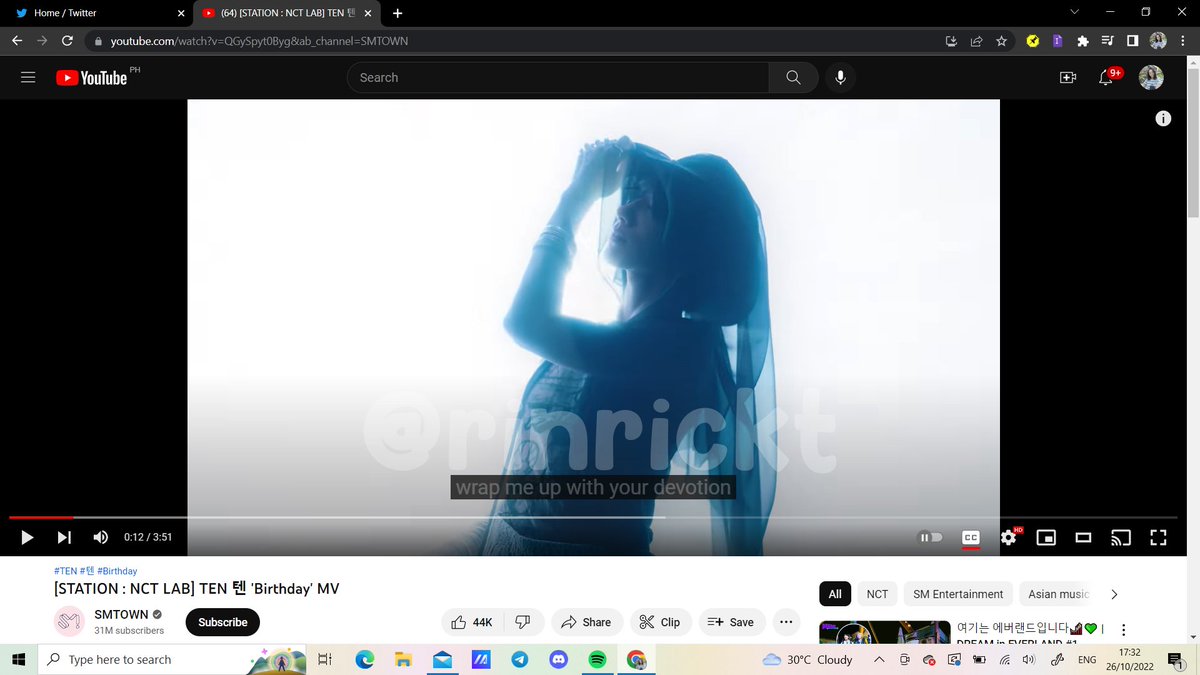Open media controls in Chrome toolbar

point(1107,41)
